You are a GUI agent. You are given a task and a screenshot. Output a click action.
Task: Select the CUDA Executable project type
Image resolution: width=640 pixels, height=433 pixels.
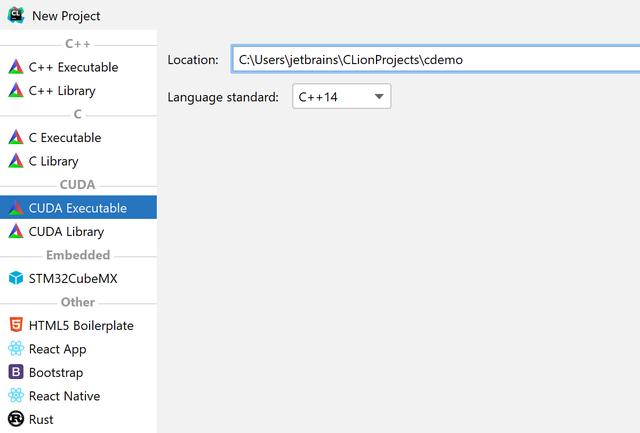pyautogui.click(x=78, y=208)
